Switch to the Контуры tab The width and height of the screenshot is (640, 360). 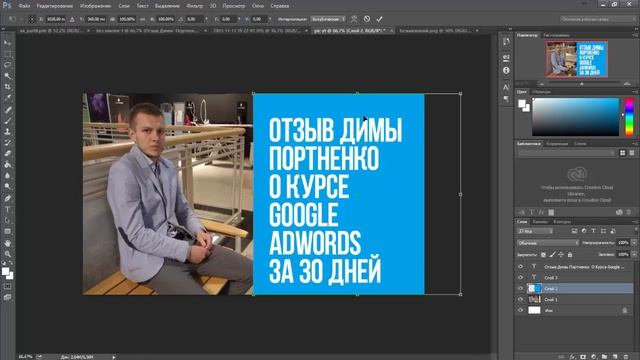point(562,222)
